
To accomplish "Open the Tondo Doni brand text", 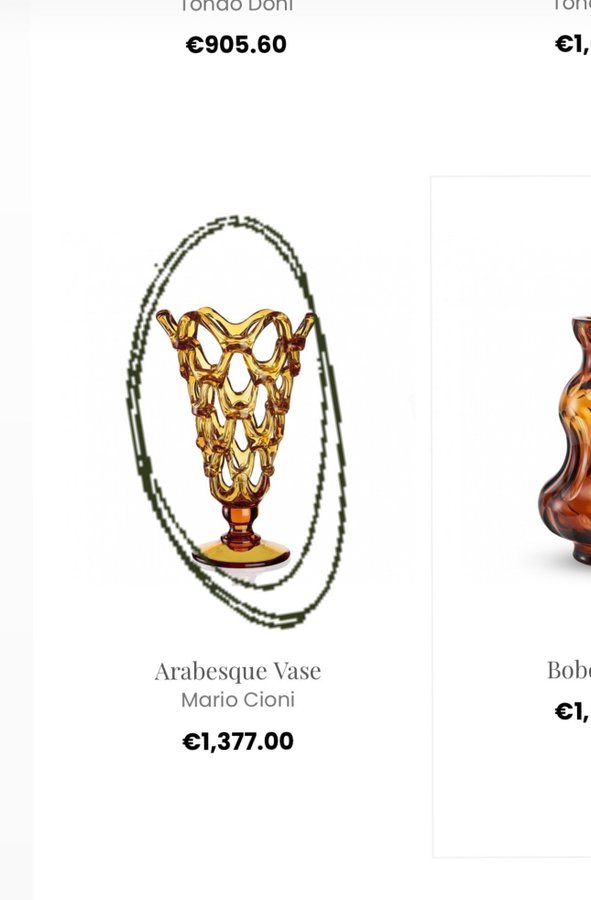I will pyautogui.click(x=236, y=6).
